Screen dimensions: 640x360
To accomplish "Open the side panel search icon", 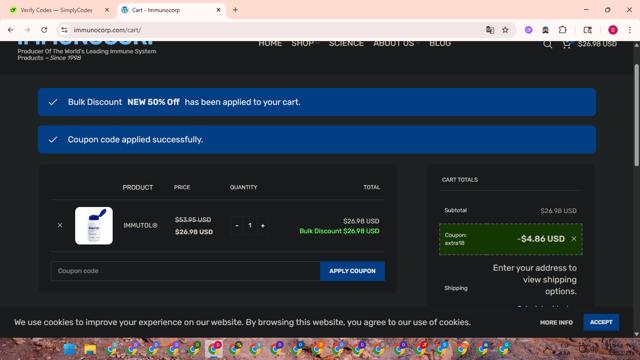I will point(588,30).
